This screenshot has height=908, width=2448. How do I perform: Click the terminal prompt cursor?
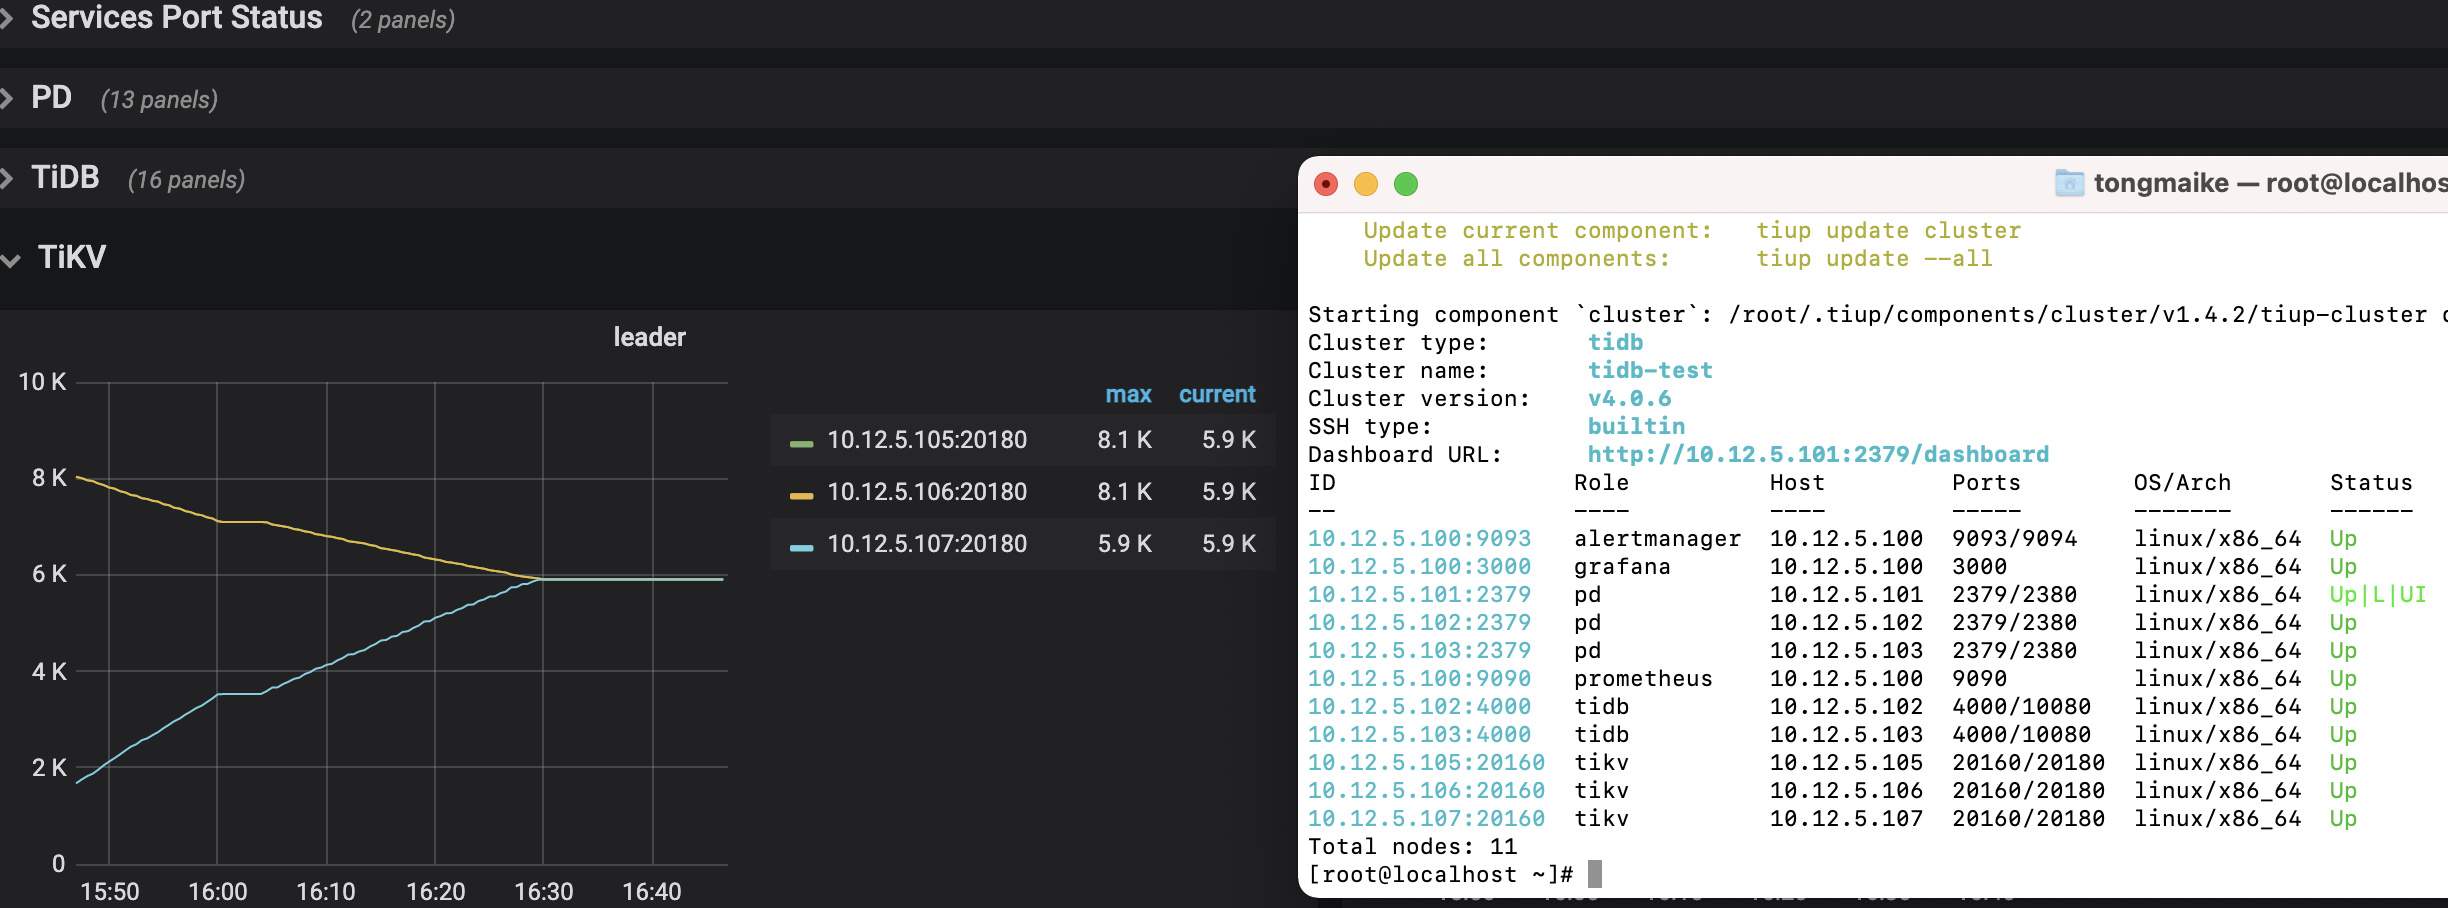click(1595, 875)
